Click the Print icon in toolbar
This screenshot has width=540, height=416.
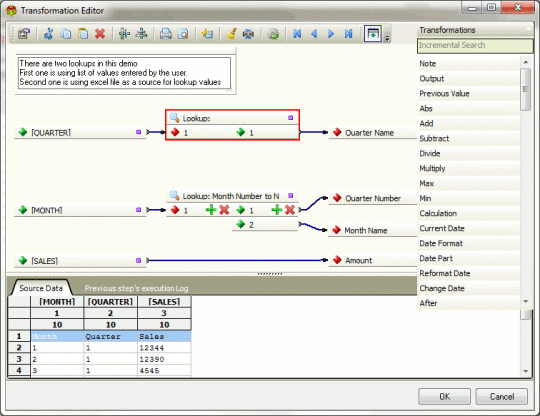[x=166, y=34]
